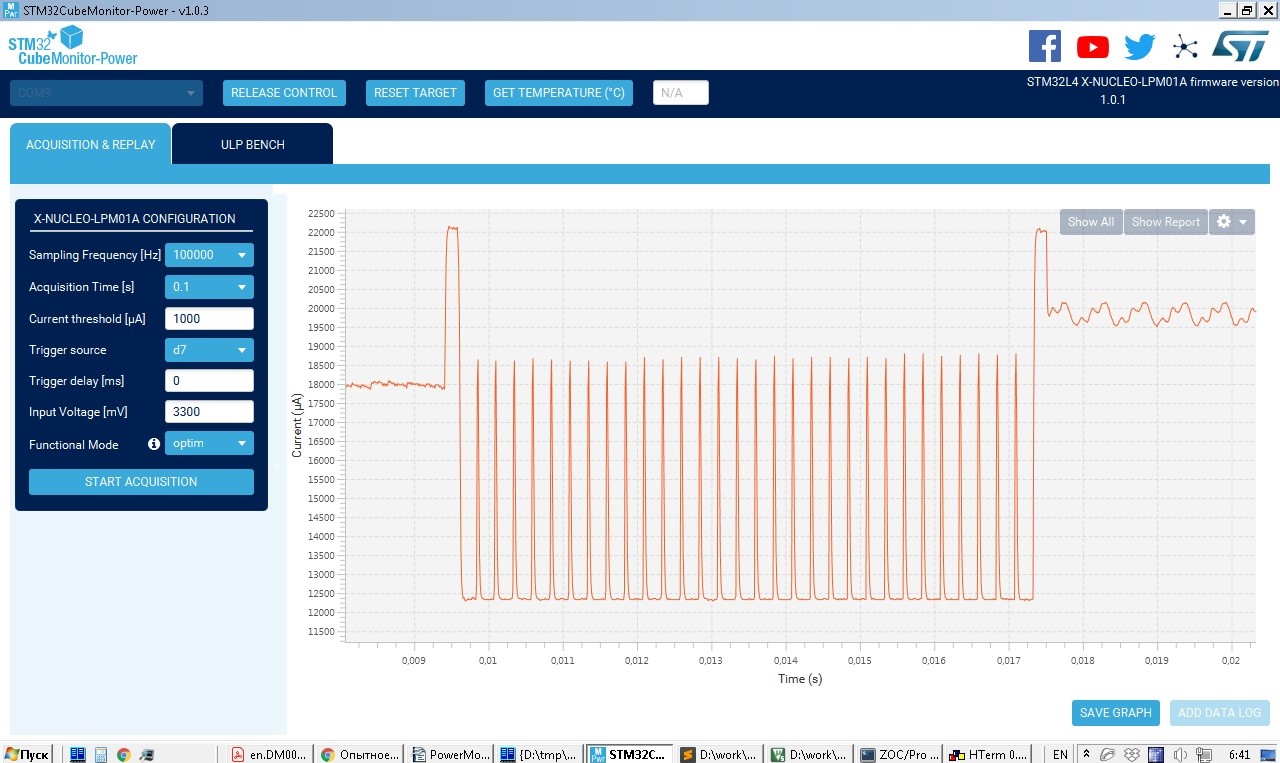Open the graph settings gear menu
1280x763 pixels.
pyautogui.click(x=1232, y=222)
